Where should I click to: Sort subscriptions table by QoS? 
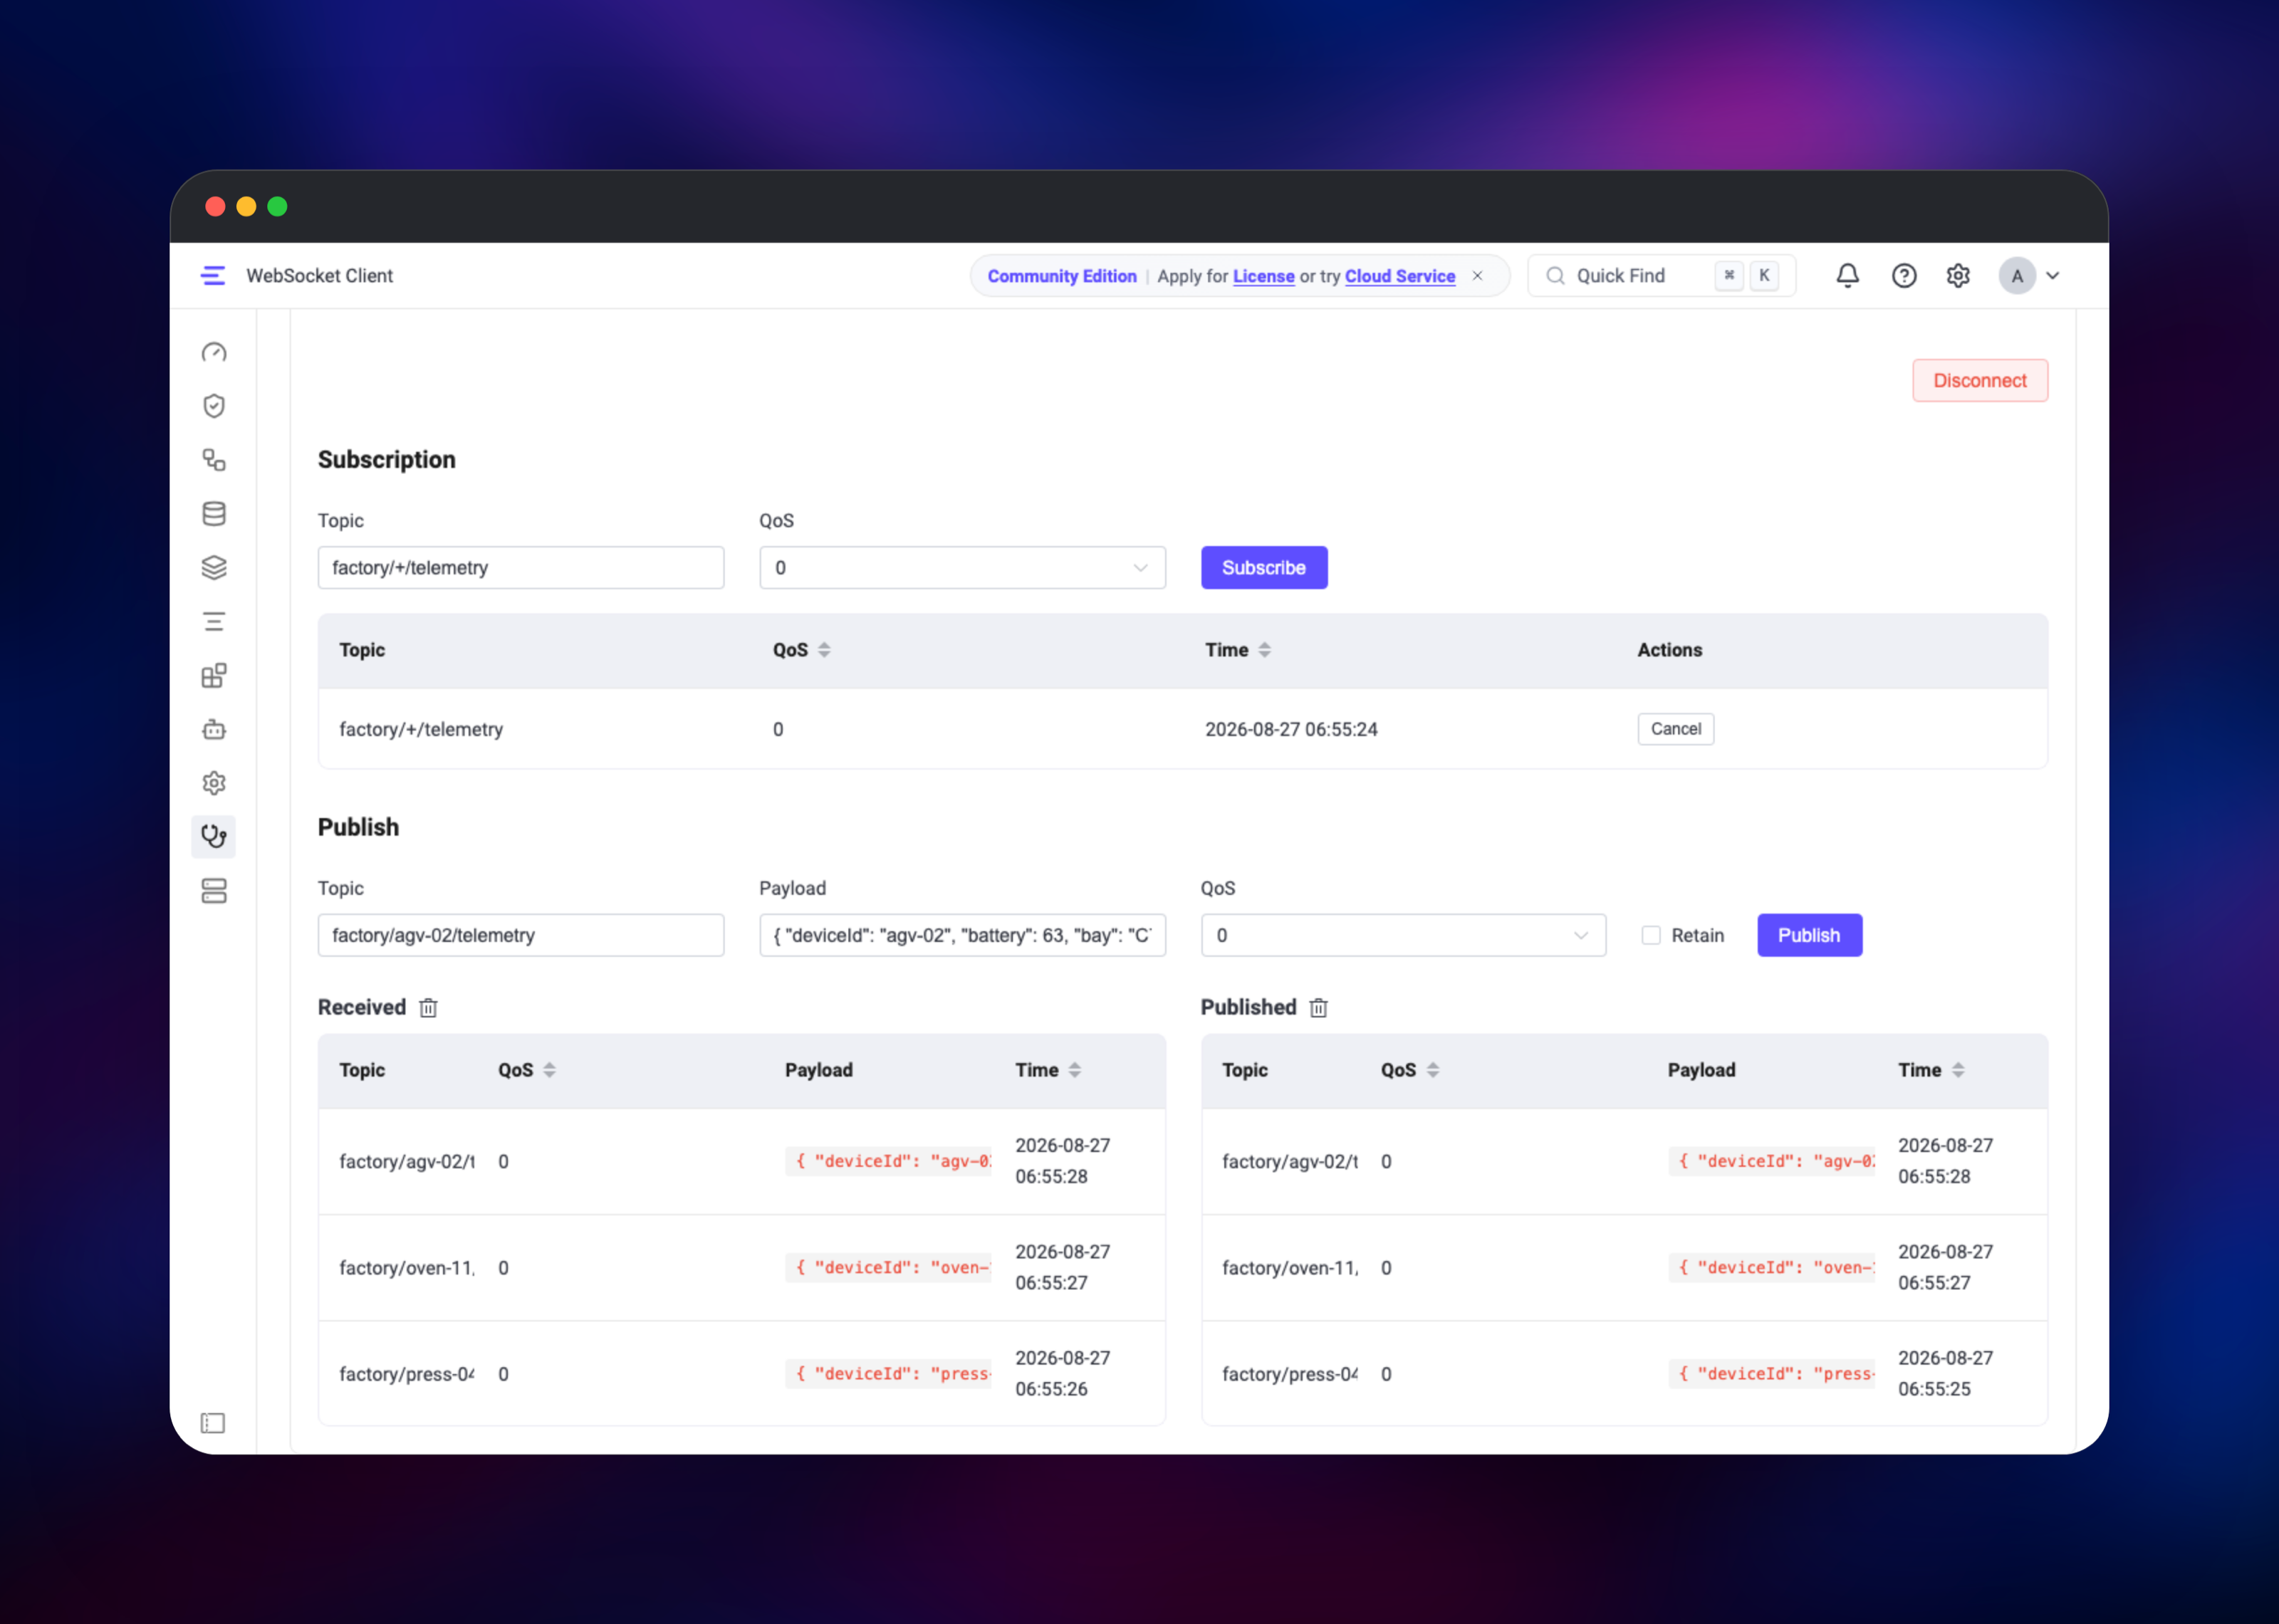tap(824, 650)
